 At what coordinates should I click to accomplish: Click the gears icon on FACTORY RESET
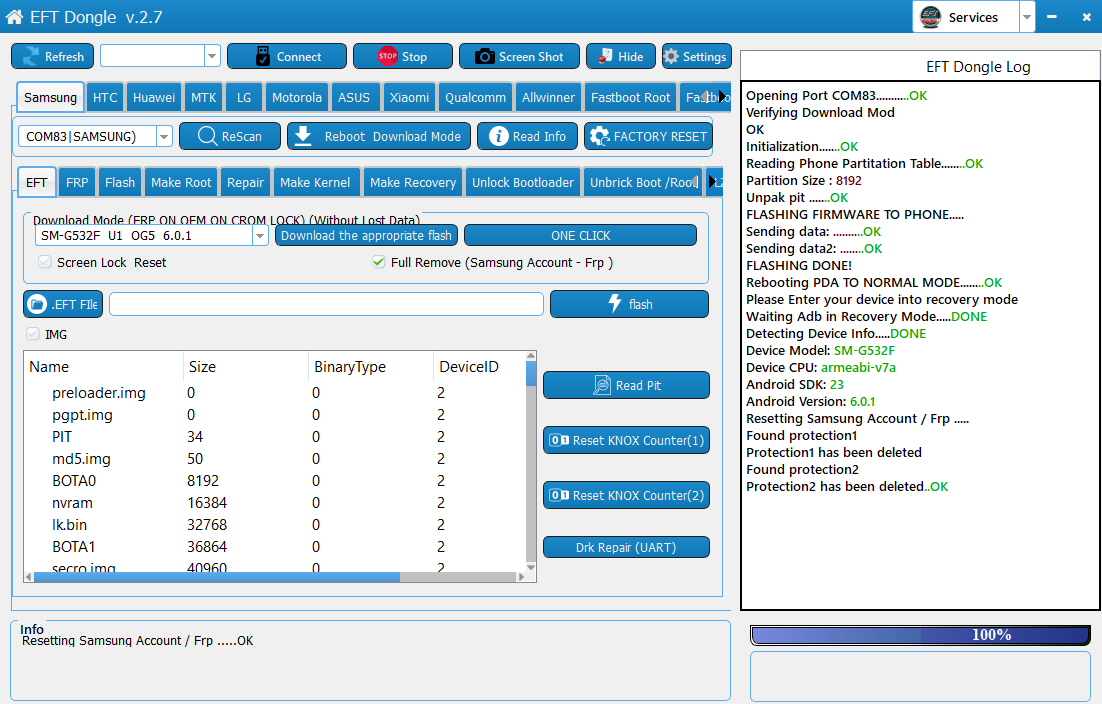point(599,136)
